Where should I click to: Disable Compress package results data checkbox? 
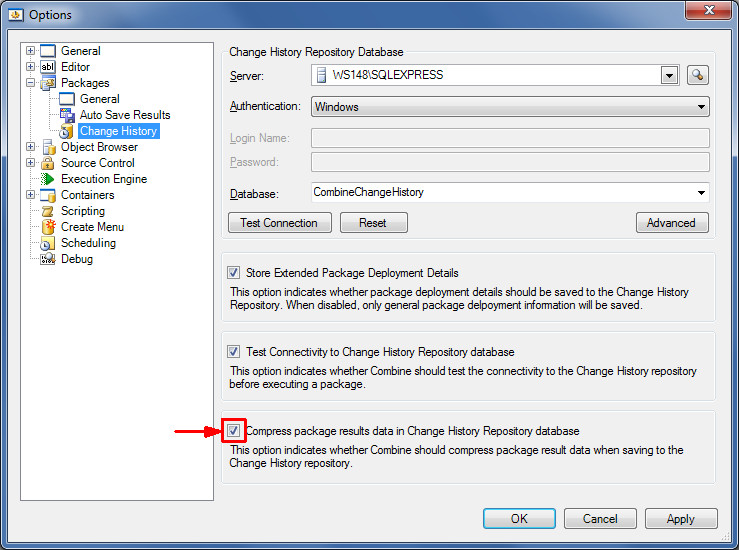tap(234, 431)
